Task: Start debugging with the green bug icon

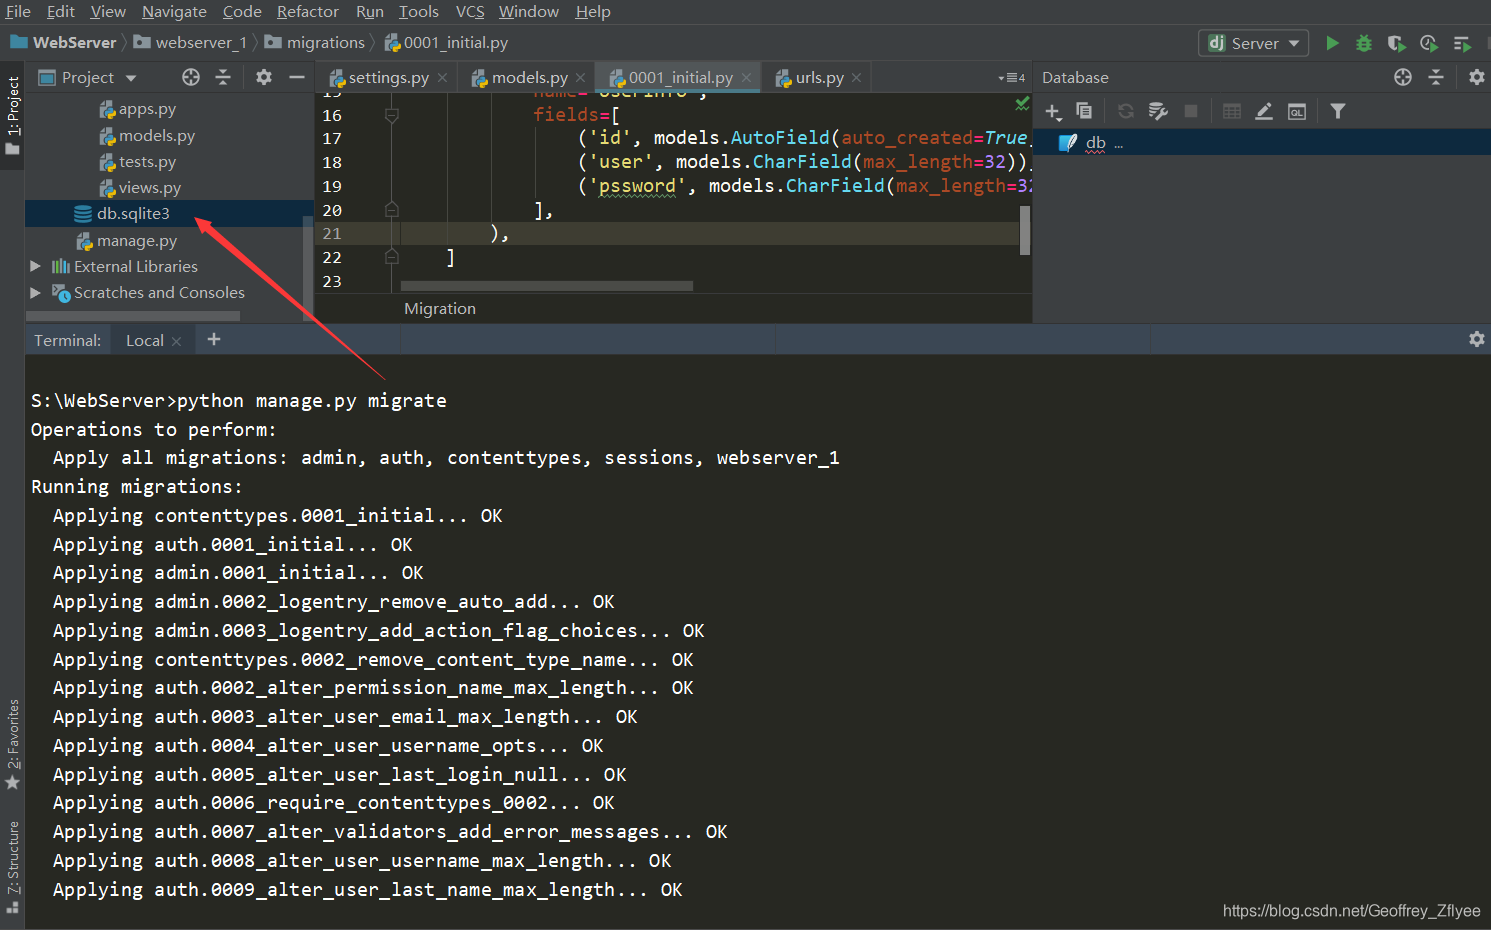Action: (1364, 43)
